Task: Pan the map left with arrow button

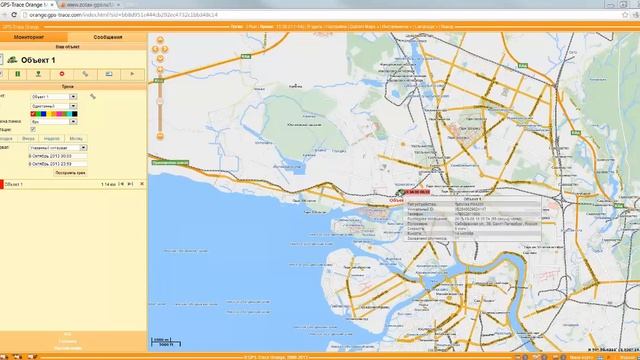Action: coord(156,49)
